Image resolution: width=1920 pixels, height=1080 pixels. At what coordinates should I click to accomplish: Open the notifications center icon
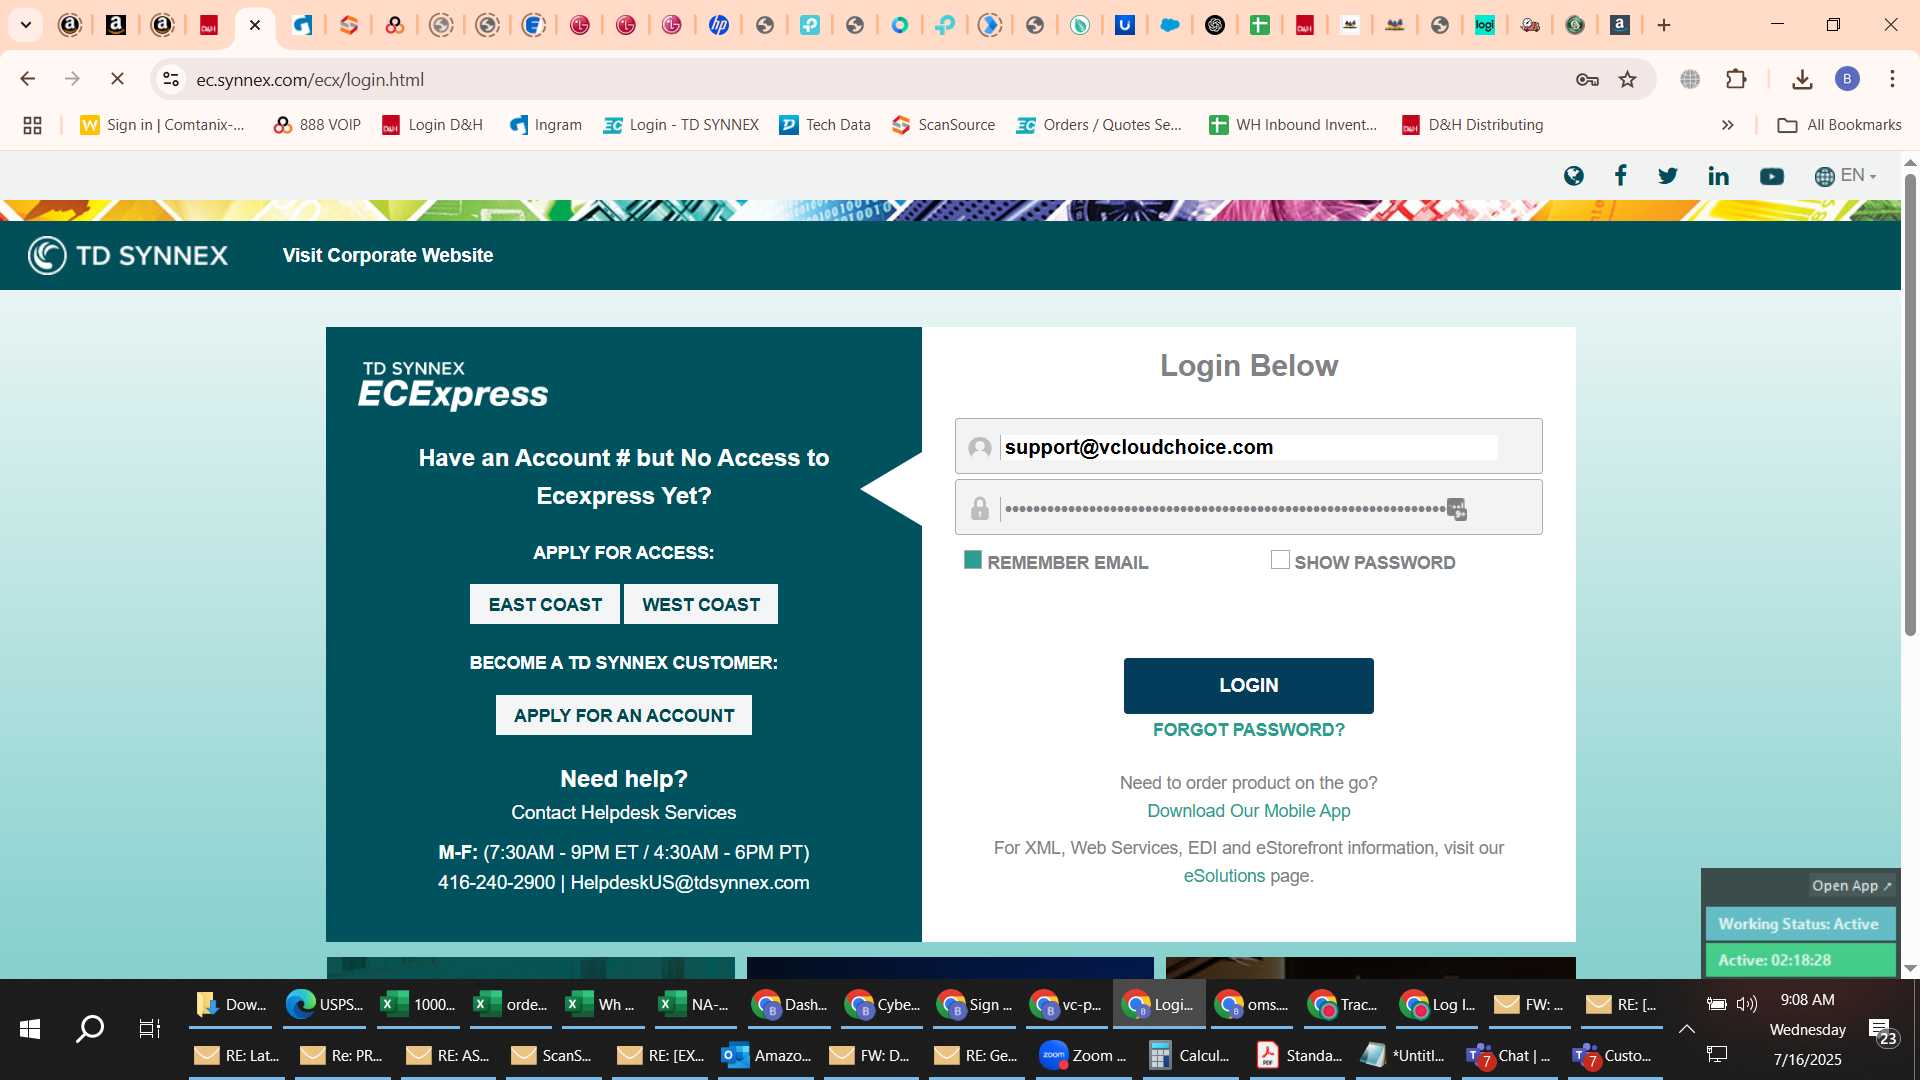click(x=1884, y=1031)
